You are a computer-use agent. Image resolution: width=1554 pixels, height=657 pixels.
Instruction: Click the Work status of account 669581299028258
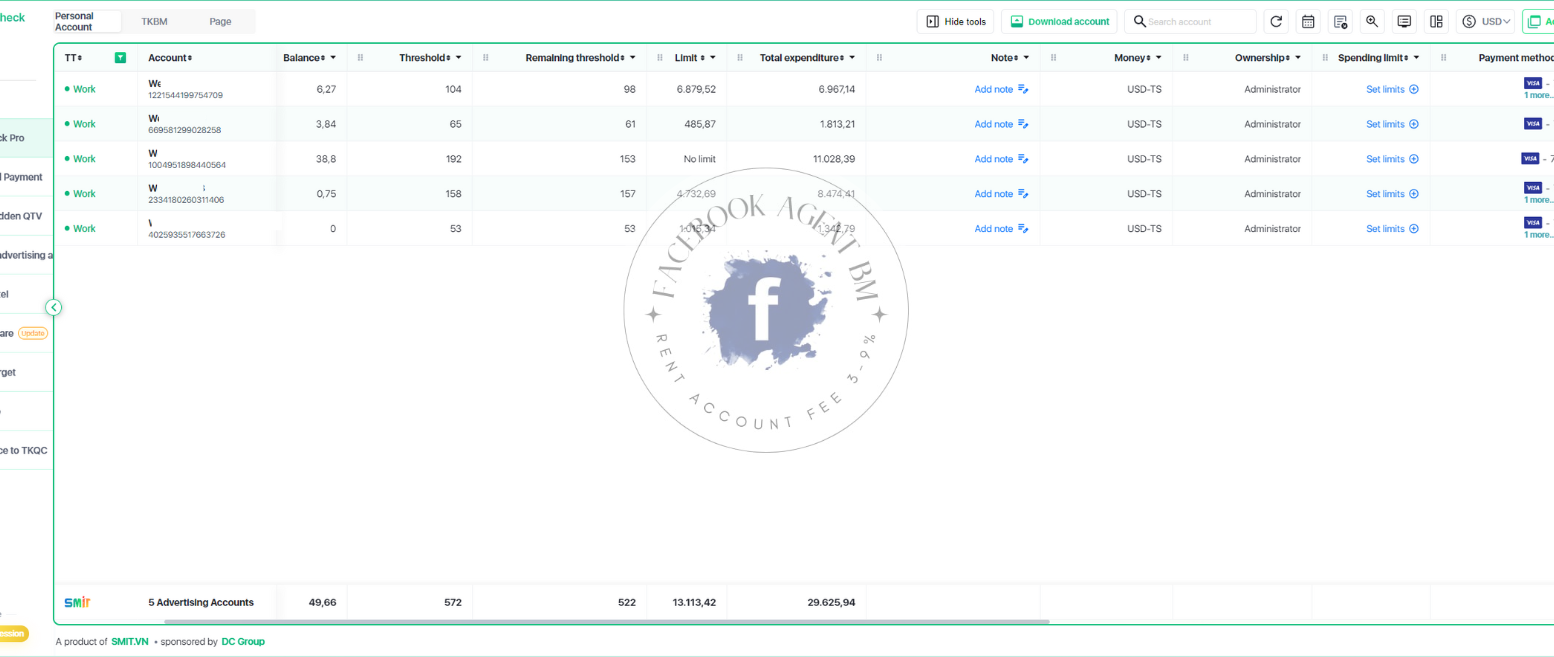tap(80, 124)
